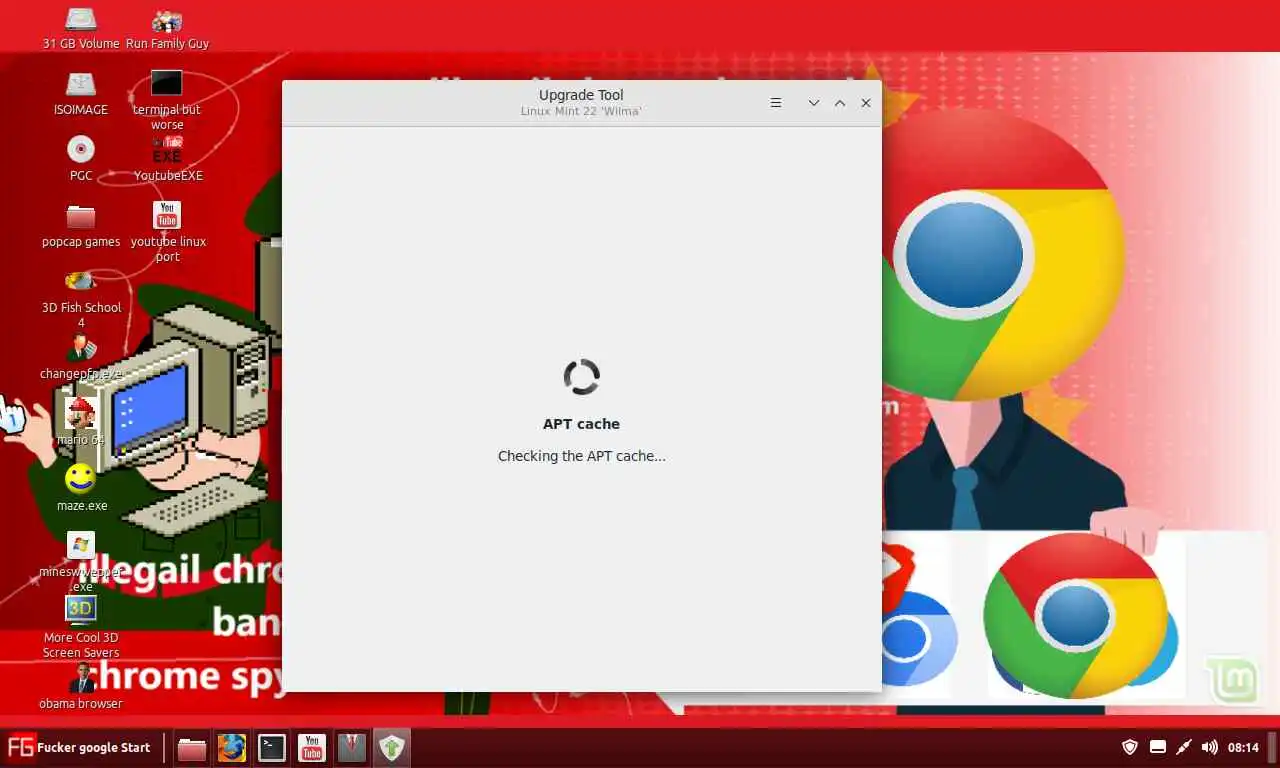The width and height of the screenshot is (1280, 768).
Task: Click the Upgrade Tool taskbar entry
Action: [x=392, y=747]
